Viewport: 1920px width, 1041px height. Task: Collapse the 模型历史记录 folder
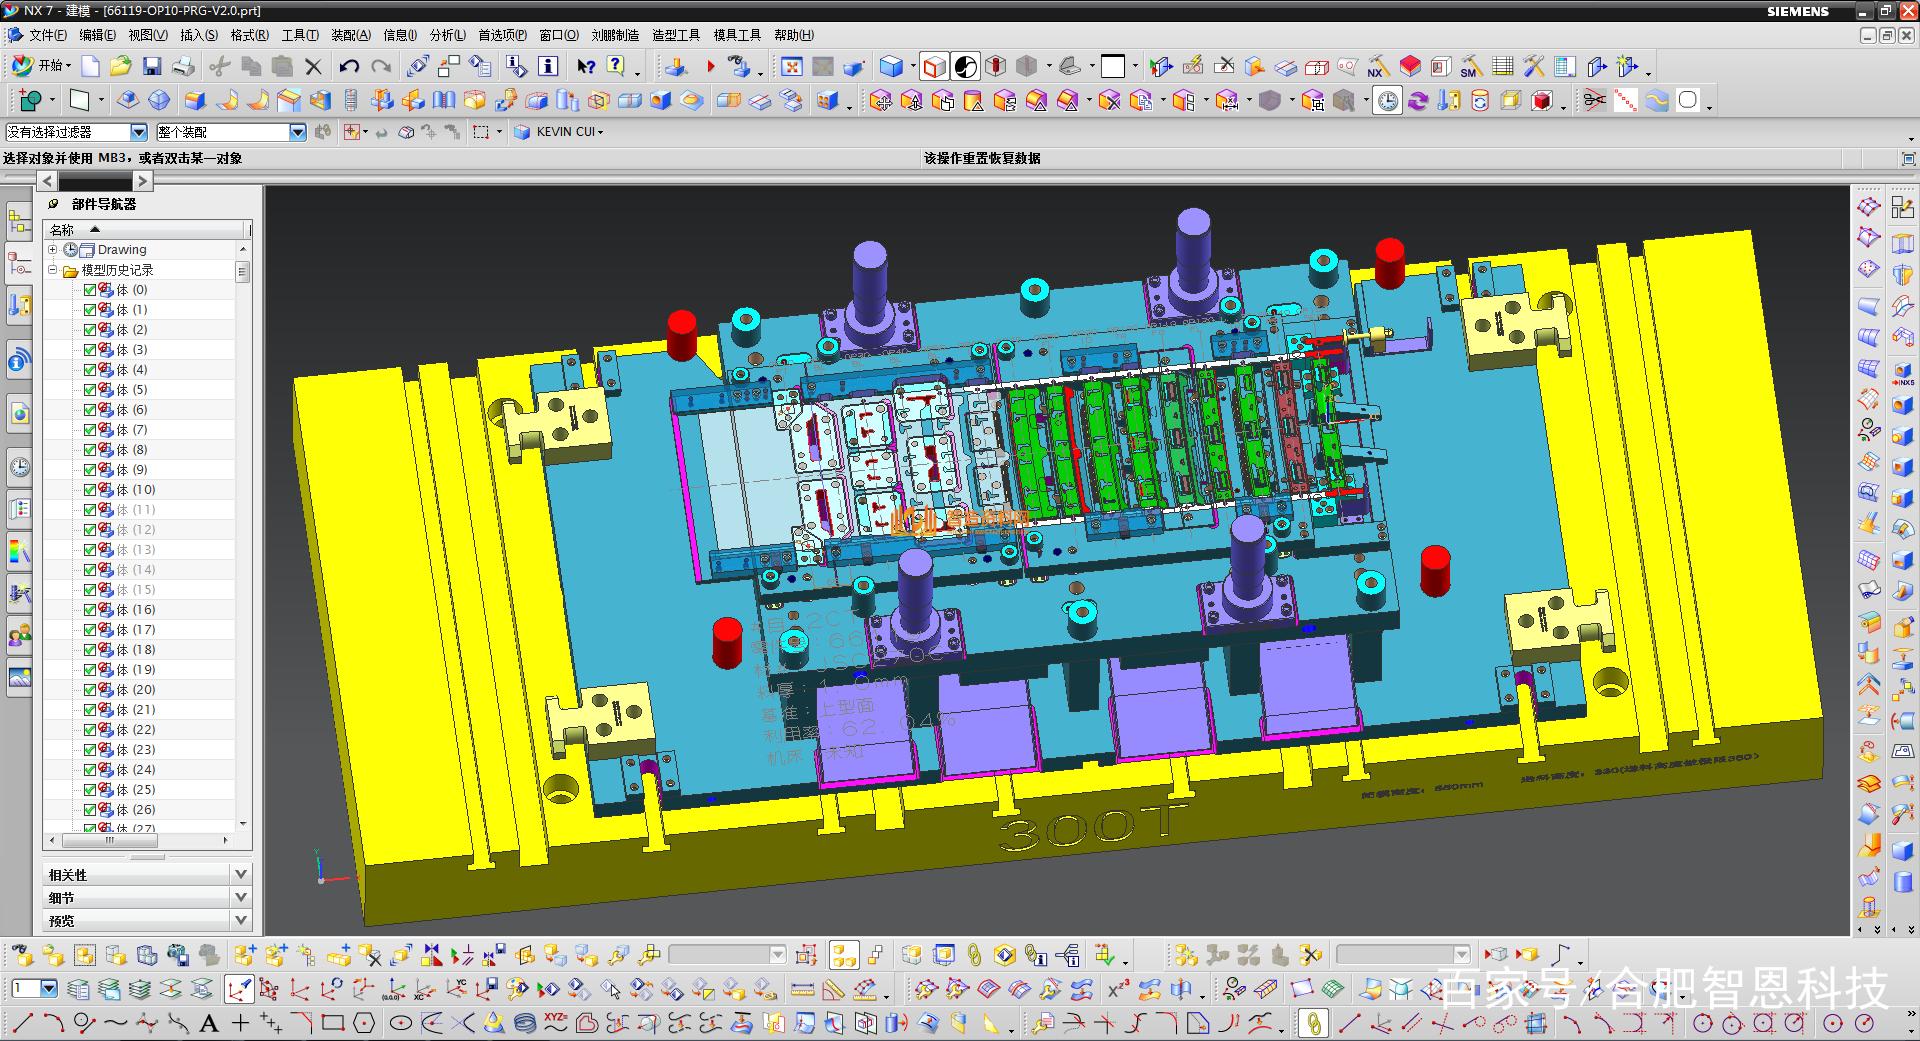pyautogui.click(x=53, y=270)
